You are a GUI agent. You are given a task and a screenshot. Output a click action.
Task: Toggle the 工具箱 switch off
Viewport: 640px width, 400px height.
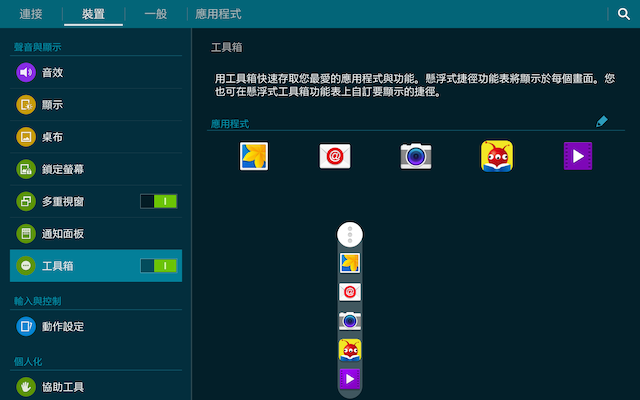click(158, 266)
